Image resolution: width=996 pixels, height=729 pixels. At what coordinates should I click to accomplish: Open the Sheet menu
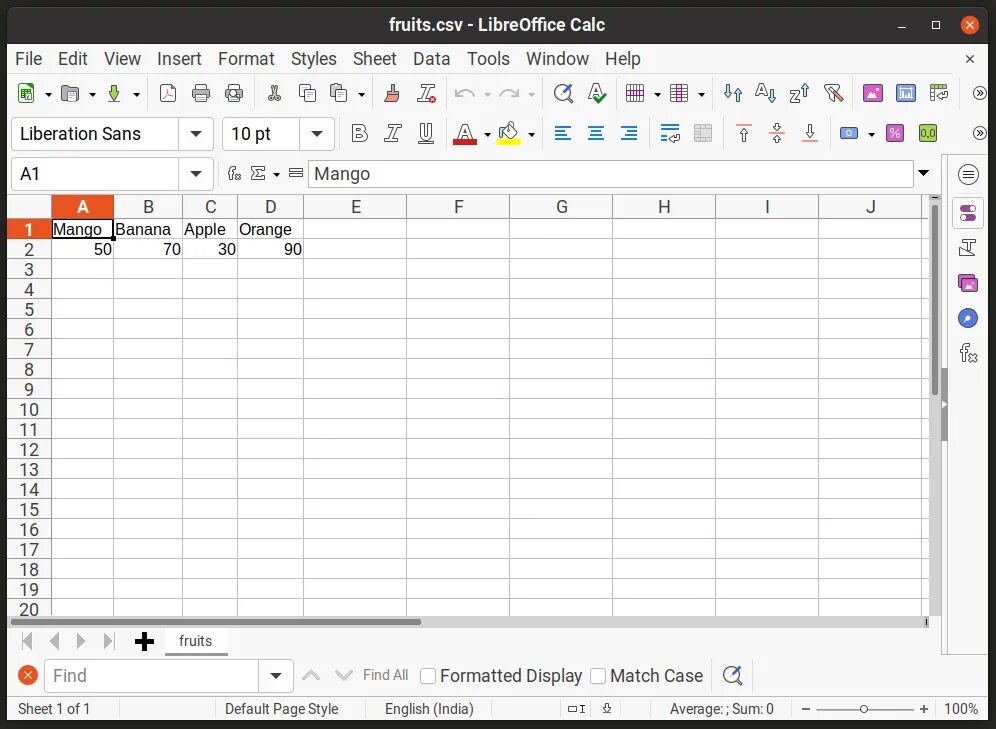click(374, 58)
